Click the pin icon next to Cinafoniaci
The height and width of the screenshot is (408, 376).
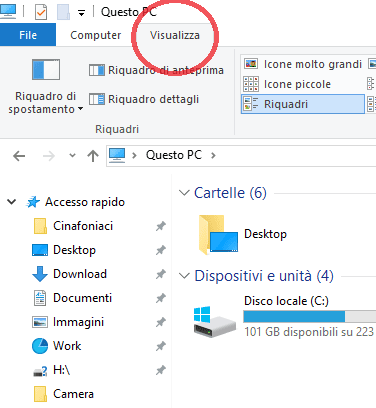point(161,226)
